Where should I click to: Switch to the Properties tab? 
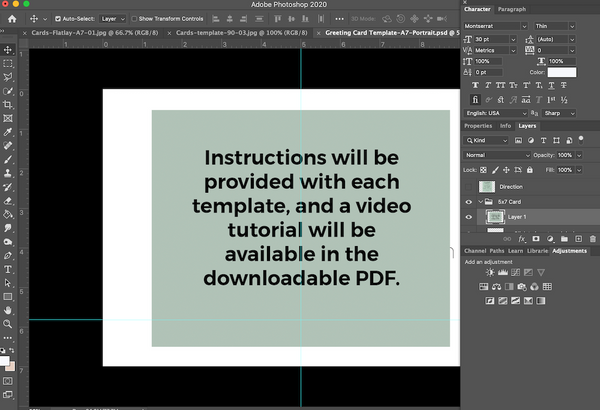[478, 126]
